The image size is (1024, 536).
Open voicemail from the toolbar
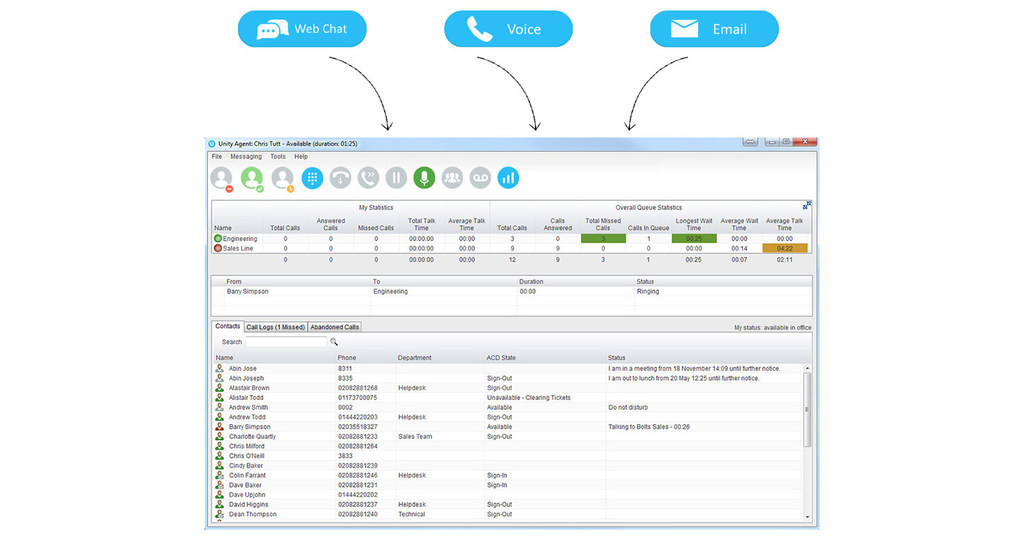click(x=480, y=178)
